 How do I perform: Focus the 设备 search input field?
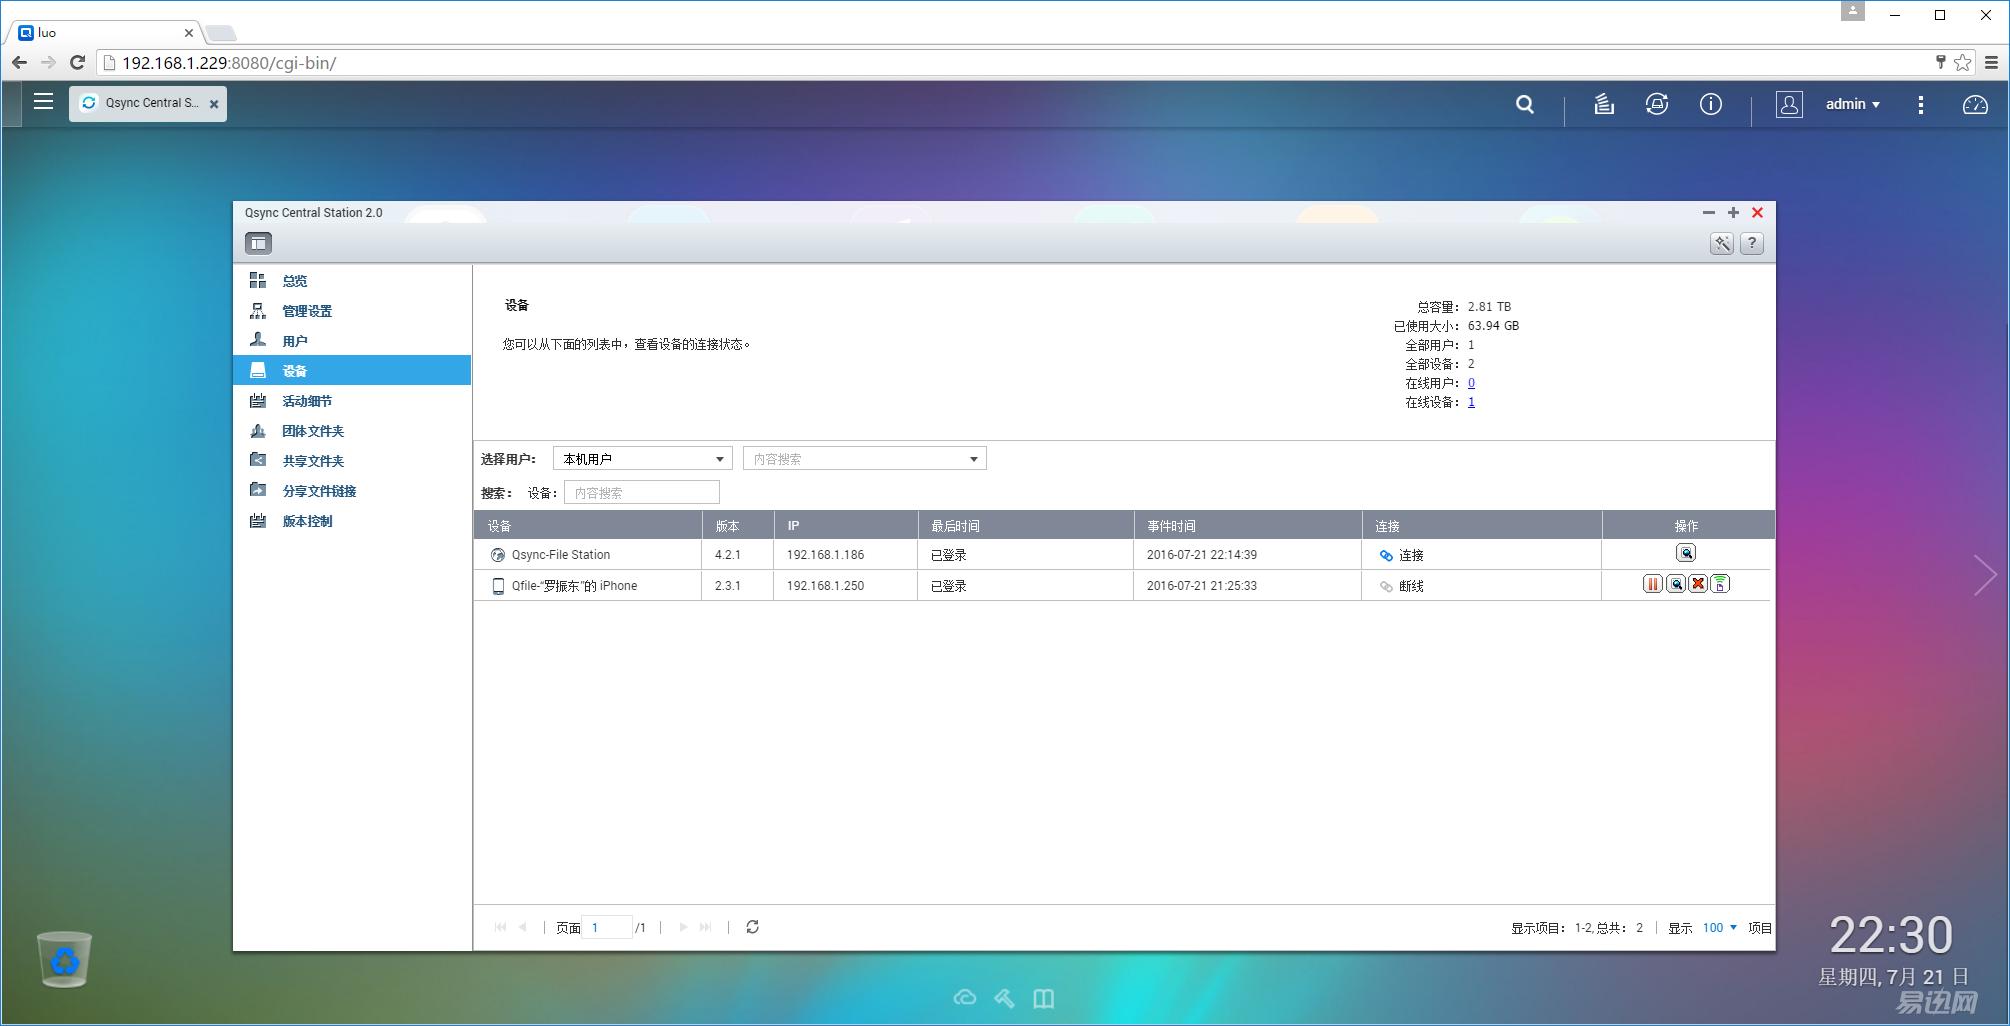(x=642, y=493)
